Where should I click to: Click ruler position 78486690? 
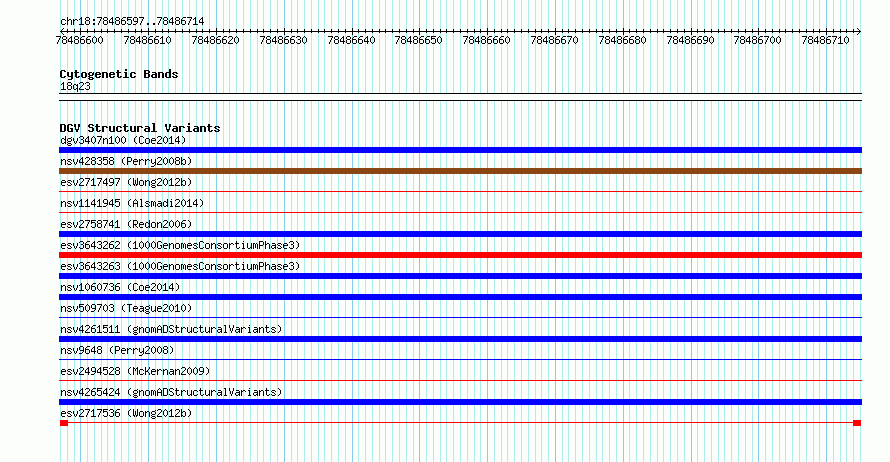click(x=691, y=40)
